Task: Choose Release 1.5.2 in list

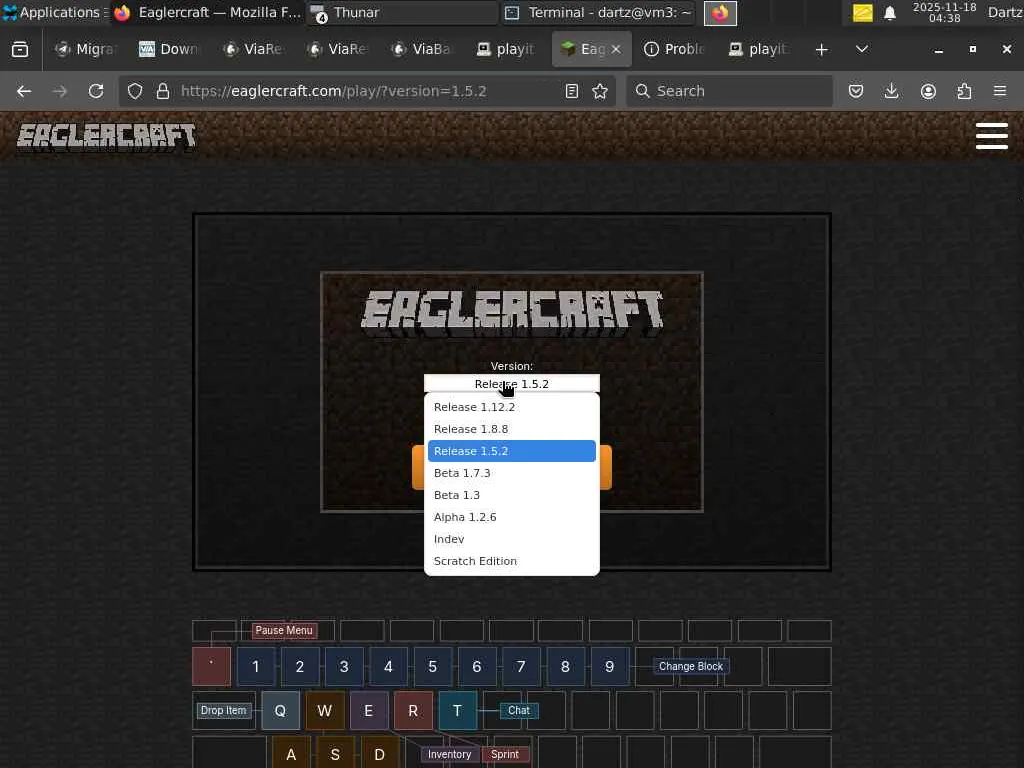Action: 511,451
